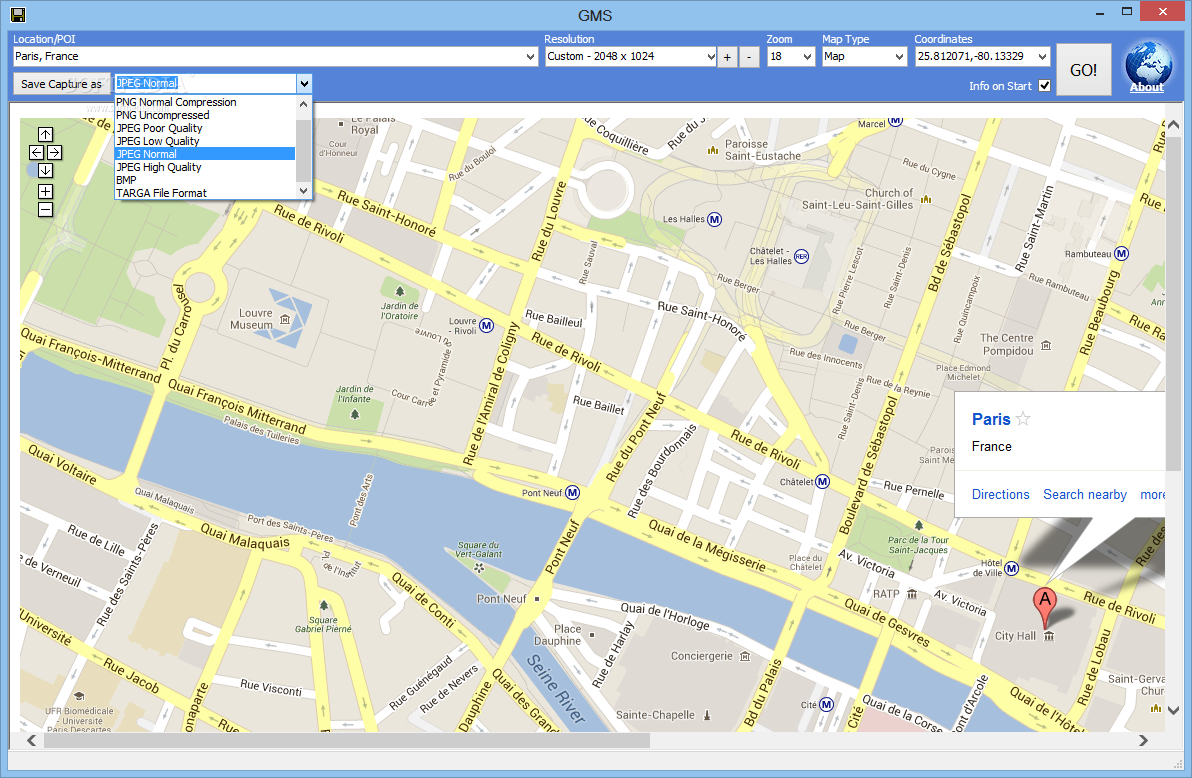Click vertical scrollbar down arrow

point(1173,710)
